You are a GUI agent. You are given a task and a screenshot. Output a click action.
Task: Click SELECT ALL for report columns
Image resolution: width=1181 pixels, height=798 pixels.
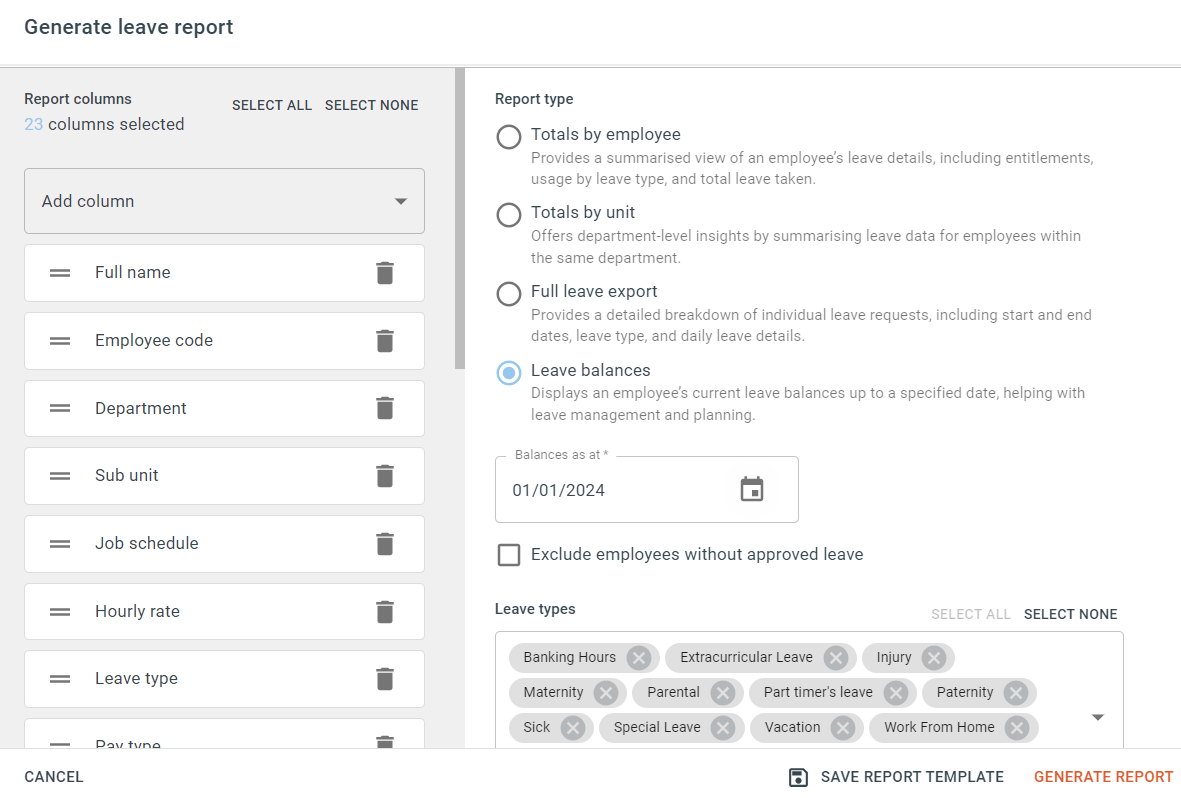coord(272,104)
